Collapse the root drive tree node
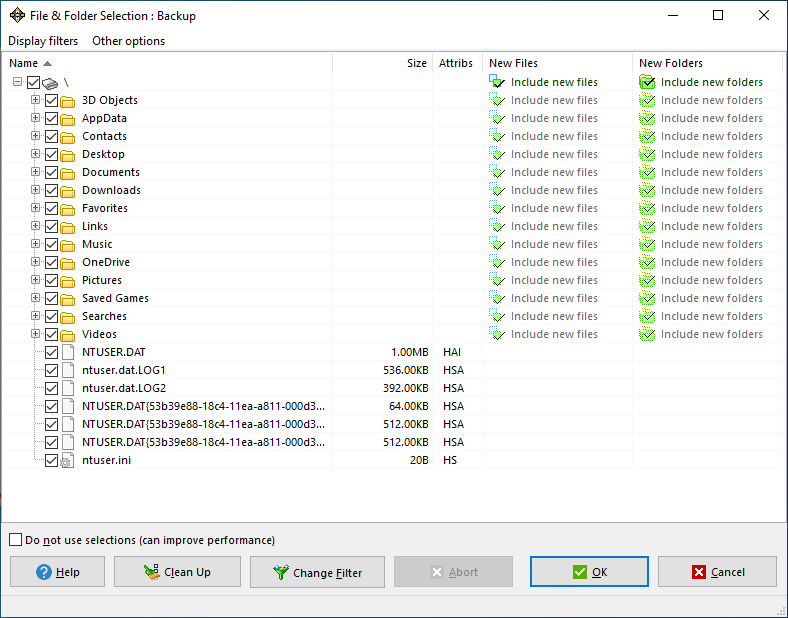788x618 pixels. 18,82
